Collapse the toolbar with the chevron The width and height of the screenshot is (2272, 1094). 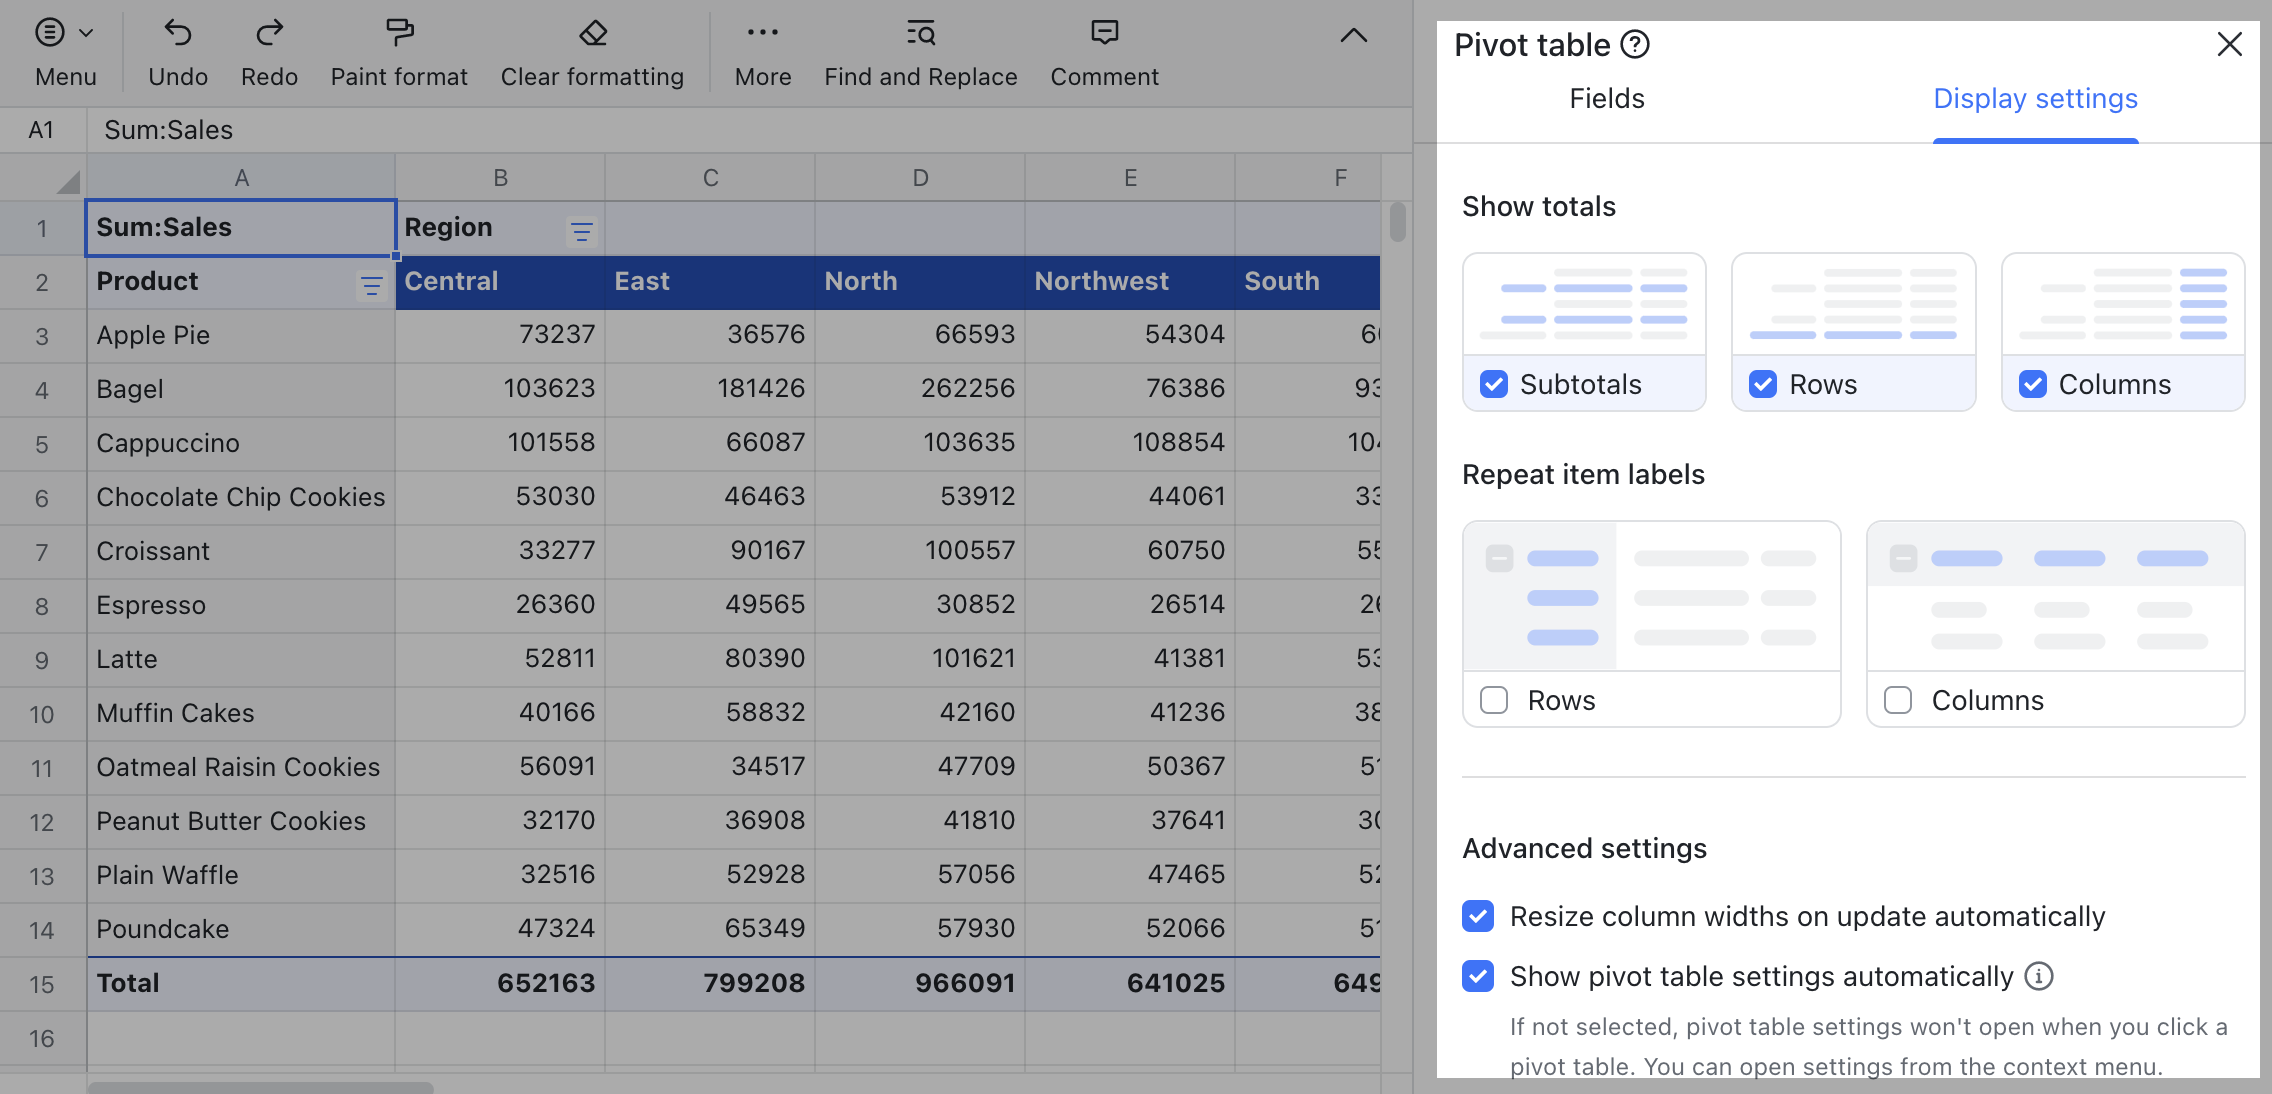(1352, 33)
